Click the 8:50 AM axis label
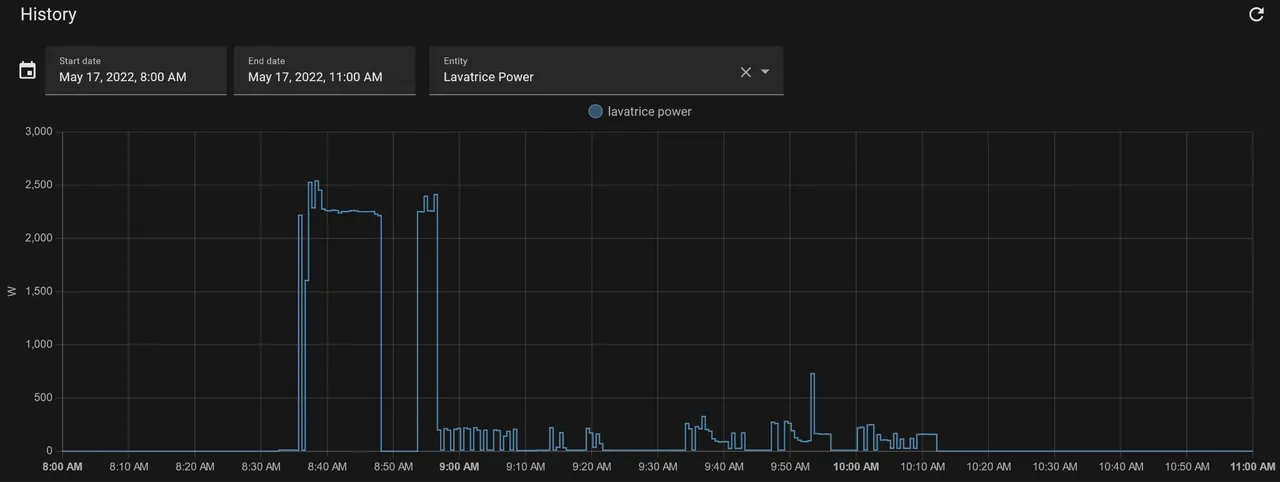 tap(393, 466)
